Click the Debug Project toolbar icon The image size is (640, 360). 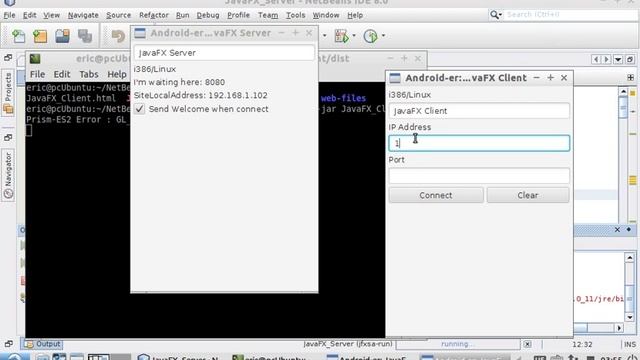341,36
